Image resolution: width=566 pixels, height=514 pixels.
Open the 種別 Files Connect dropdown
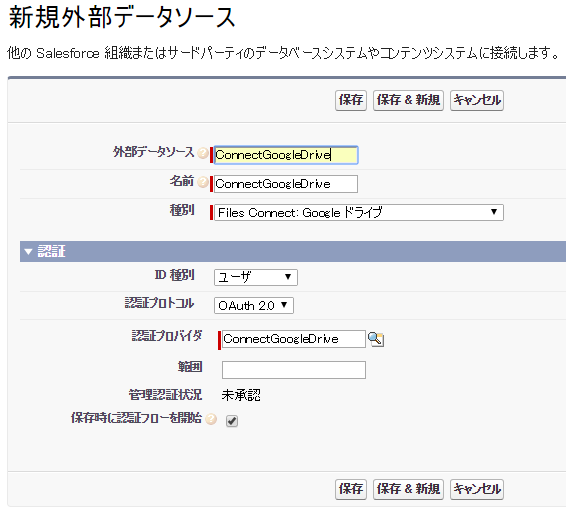(359, 213)
